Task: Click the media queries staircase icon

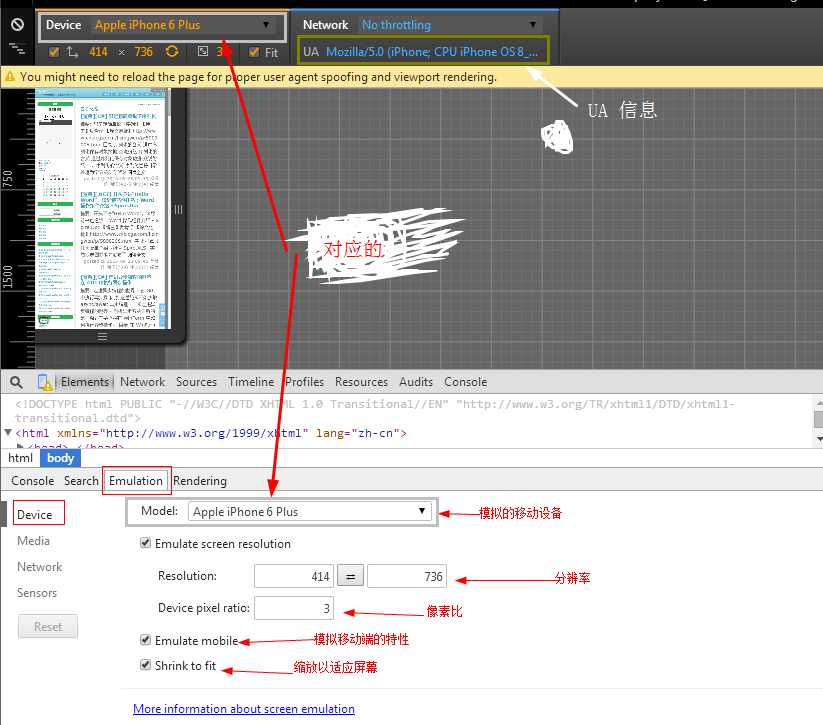Action: click(x=17, y=49)
